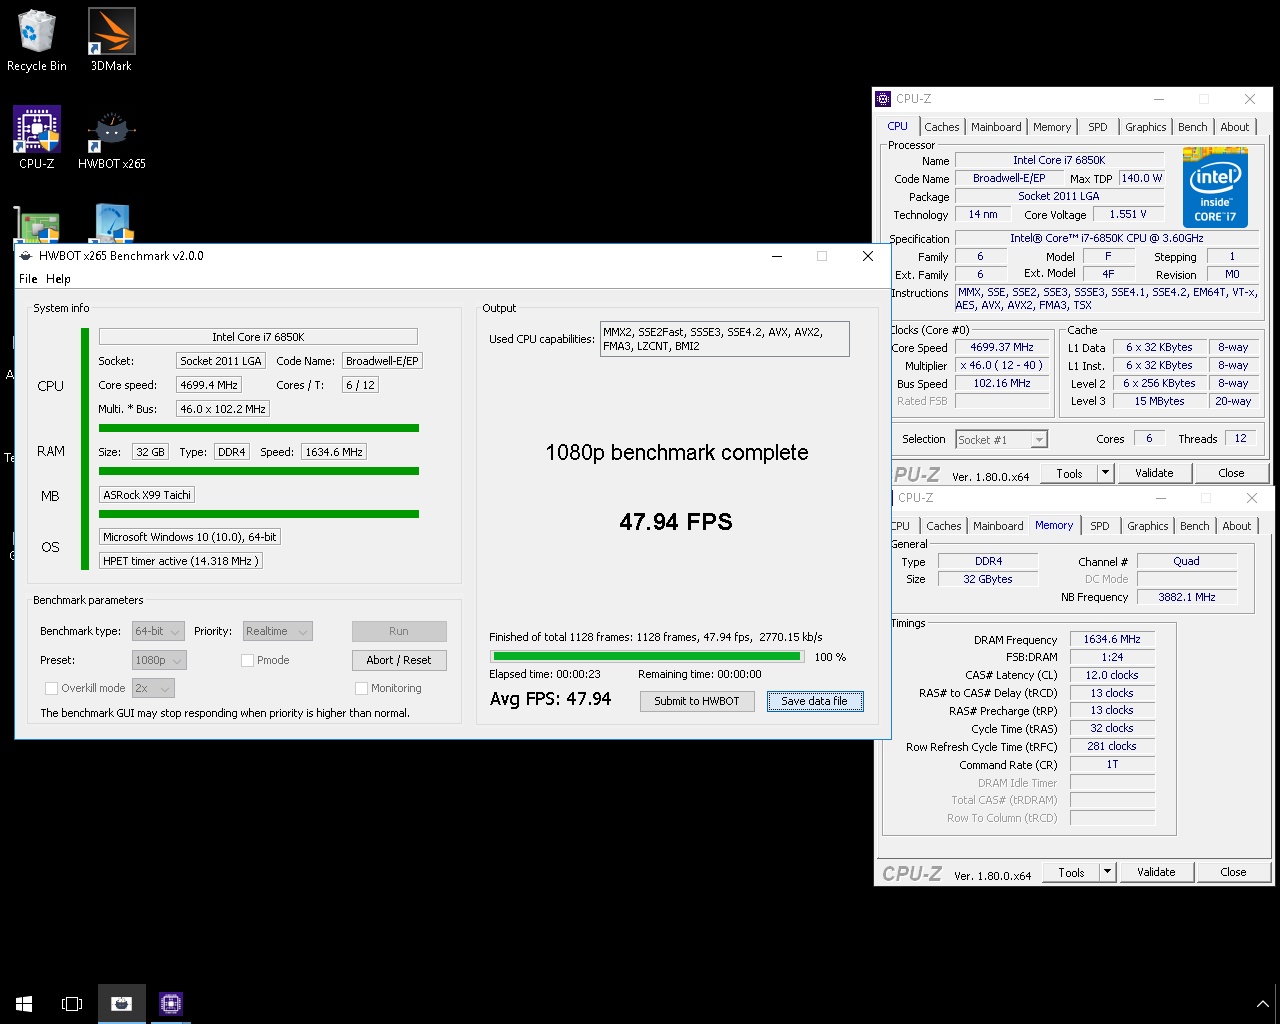Click Close button in lower CPU-Z window
The width and height of the screenshot is (1280, 1024).
(1233, 872)
